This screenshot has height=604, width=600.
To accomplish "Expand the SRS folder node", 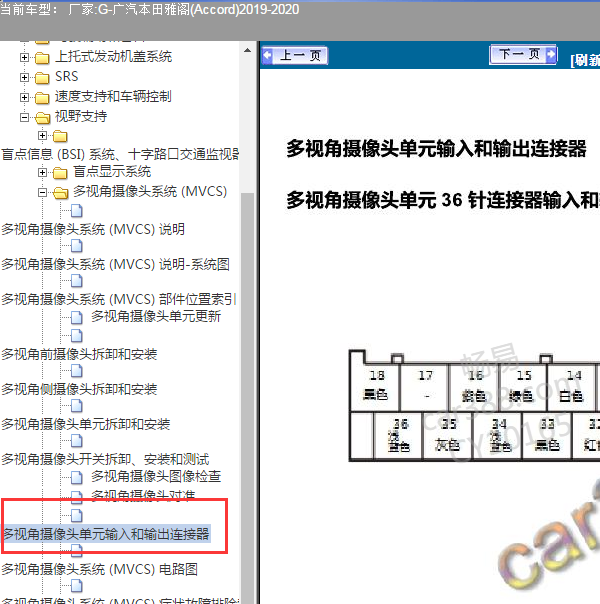I will click(24, 77).
